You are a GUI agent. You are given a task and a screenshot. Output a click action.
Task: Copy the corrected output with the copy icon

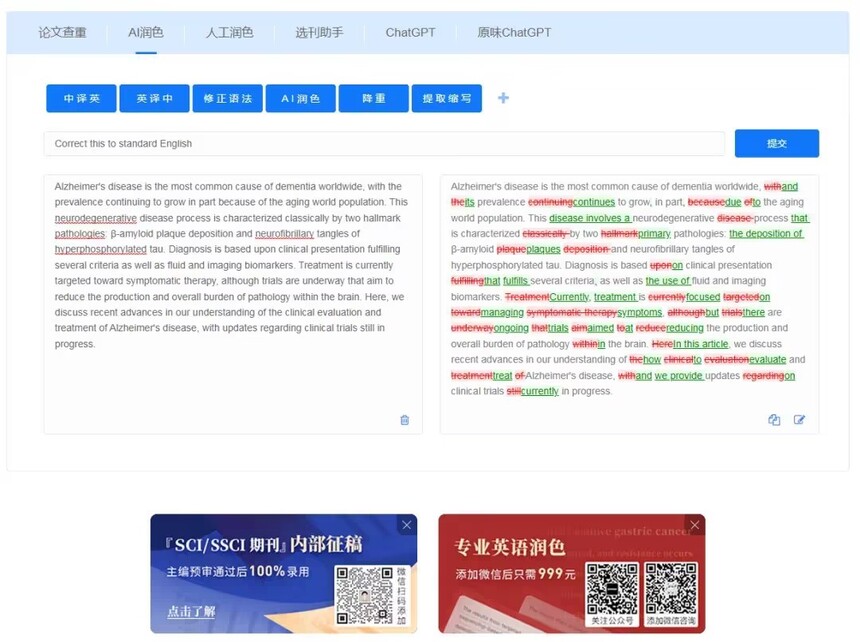774,420
